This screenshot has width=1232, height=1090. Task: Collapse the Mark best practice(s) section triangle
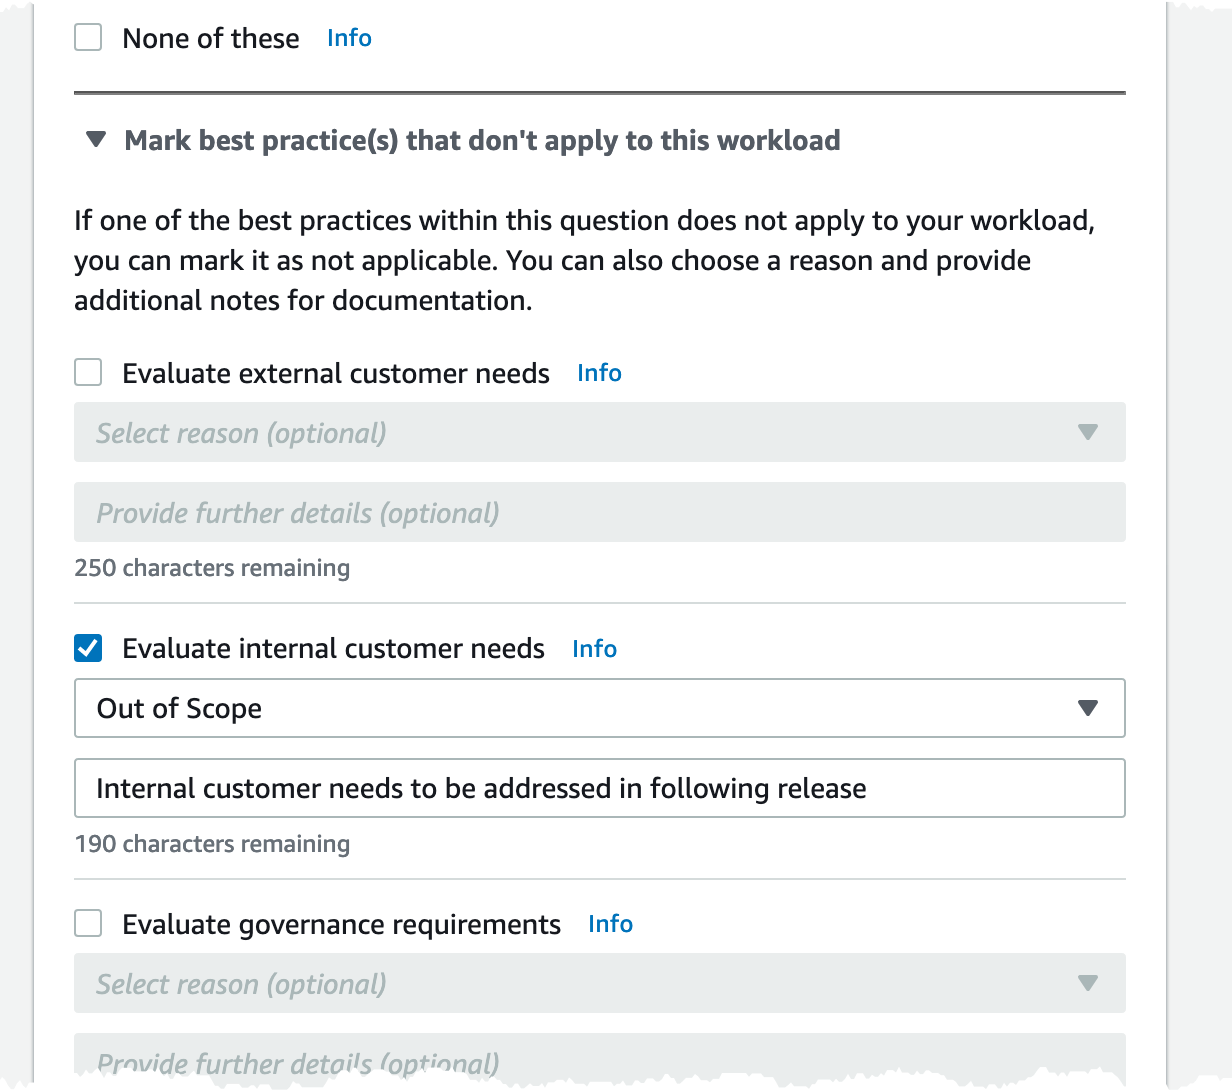click(x=96, y=140)
